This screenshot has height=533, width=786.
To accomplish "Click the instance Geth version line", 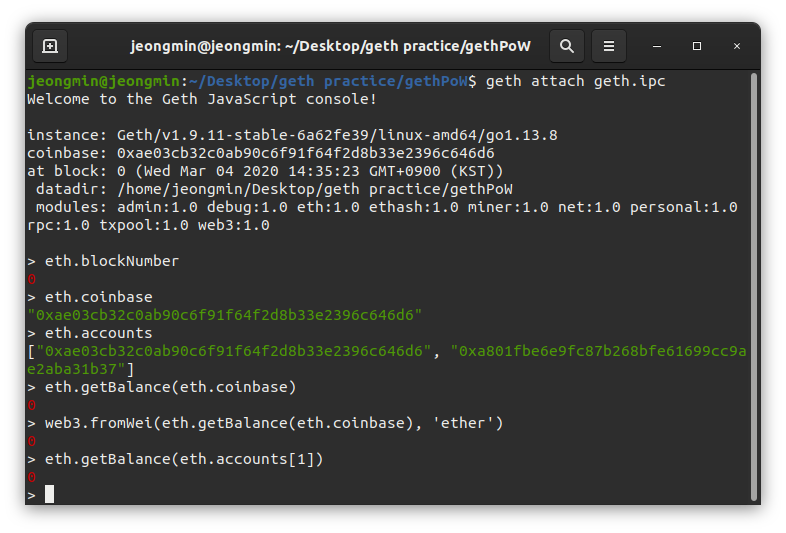I will coord(292,135).
